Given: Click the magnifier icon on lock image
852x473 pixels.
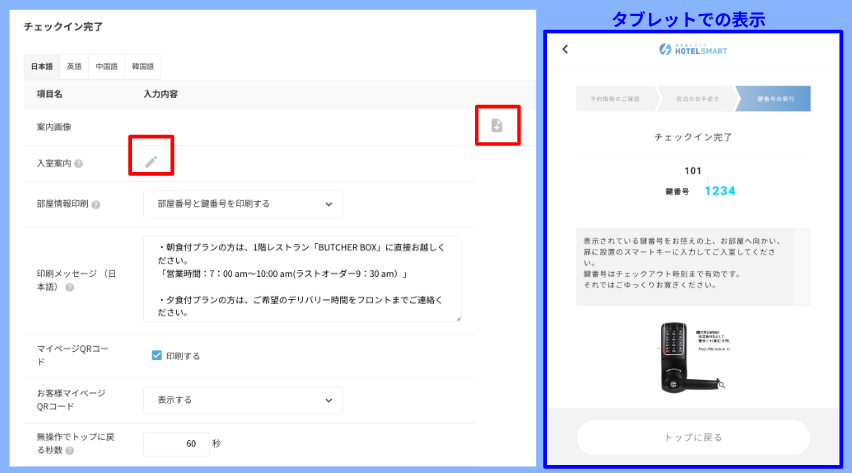Looking at the screenshot, I should 721,383.
